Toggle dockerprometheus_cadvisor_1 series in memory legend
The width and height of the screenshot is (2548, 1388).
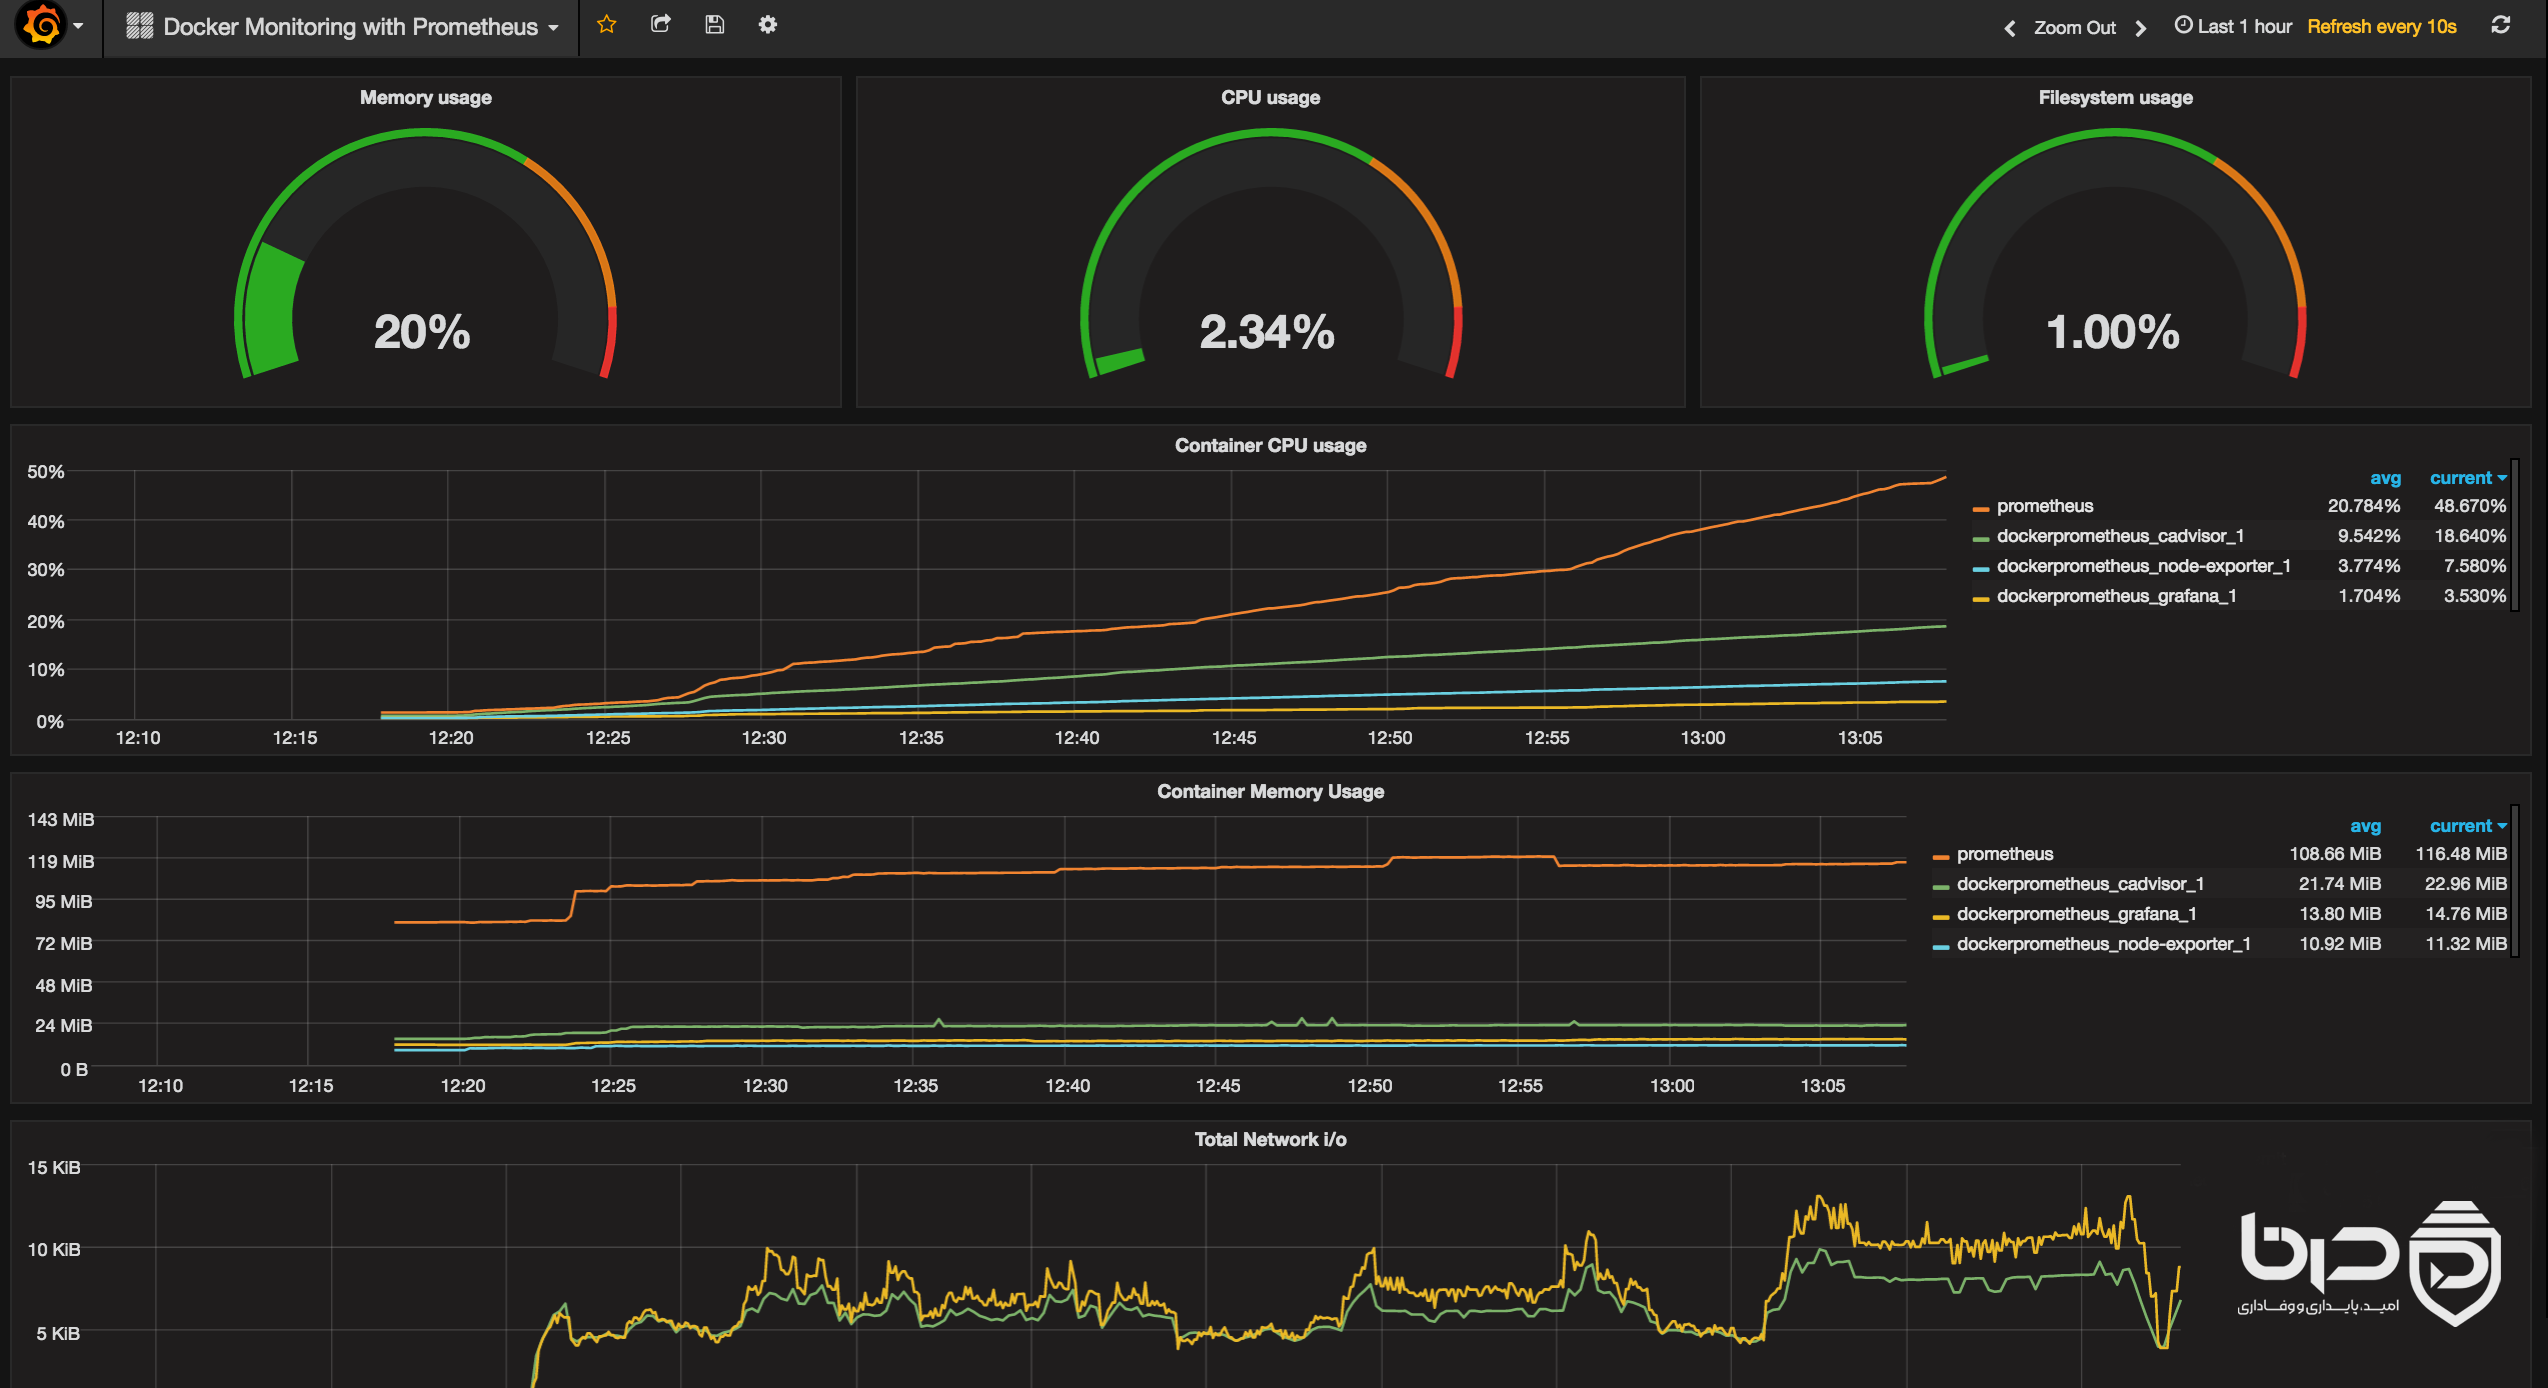(2080, 884)
